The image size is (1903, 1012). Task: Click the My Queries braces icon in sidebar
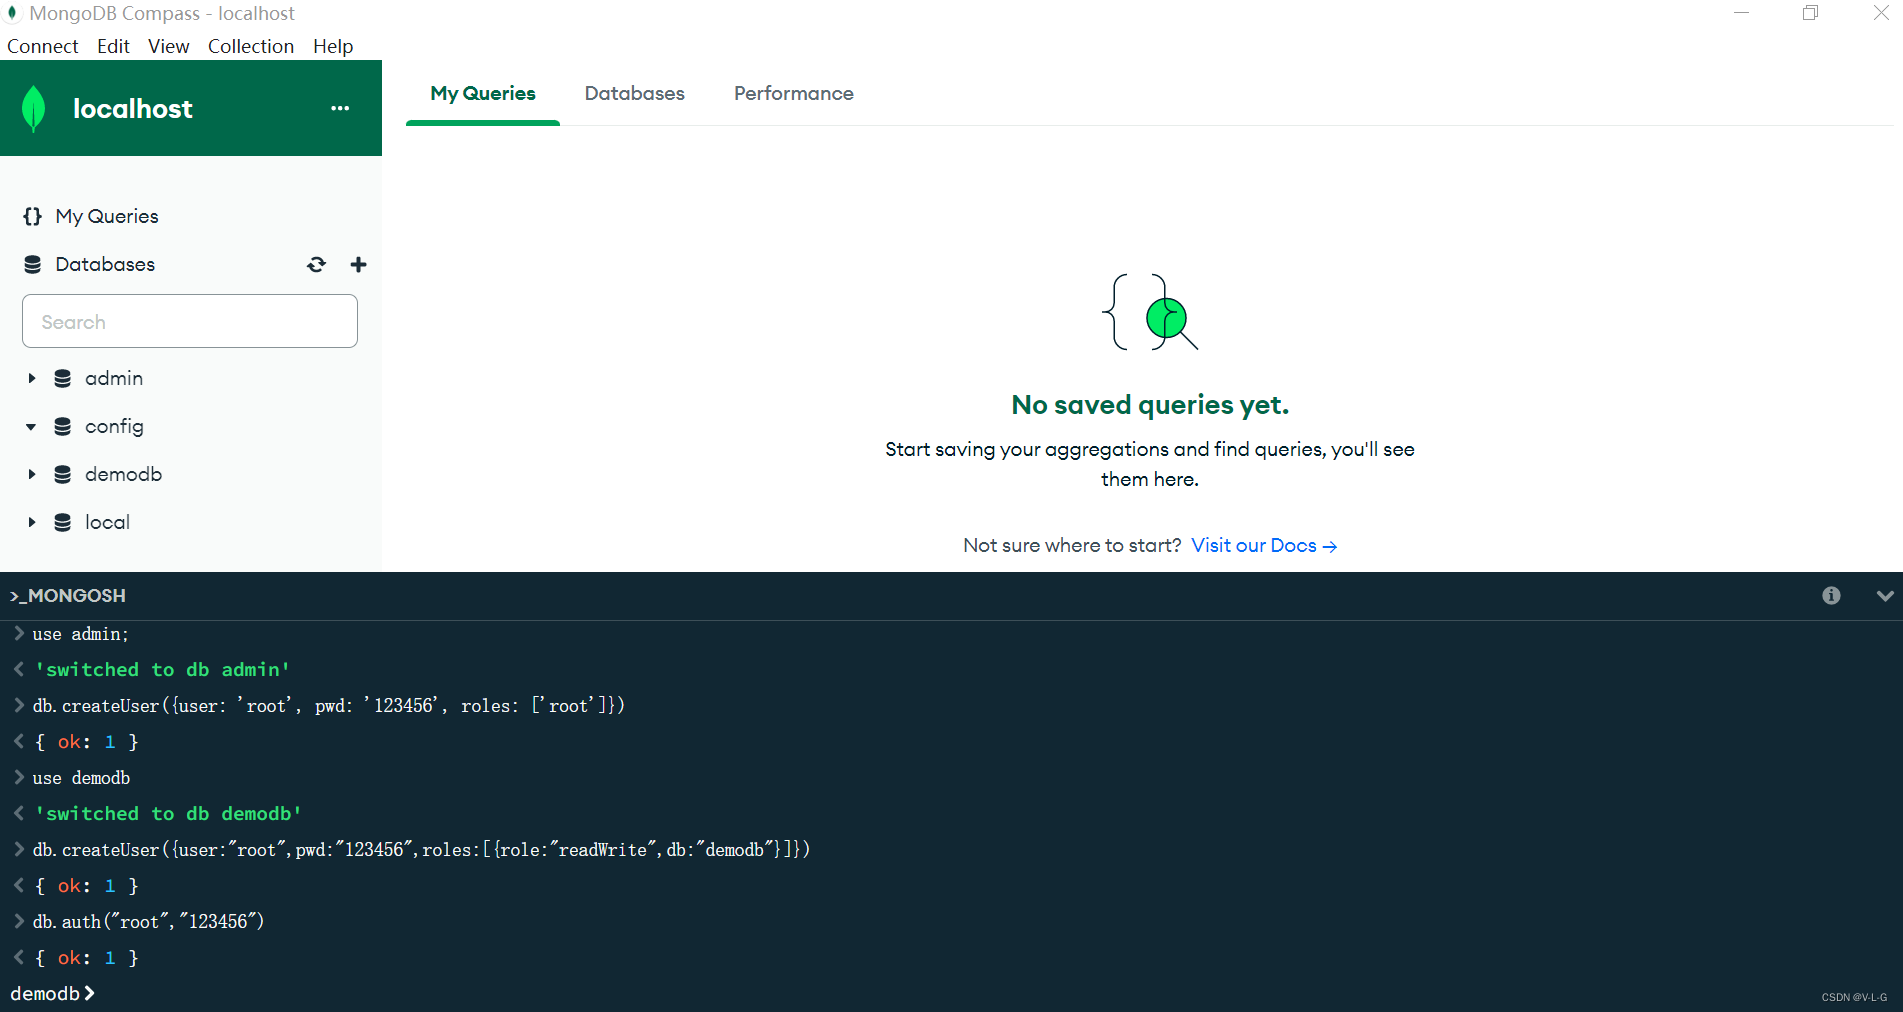click(x=32, y=216)
